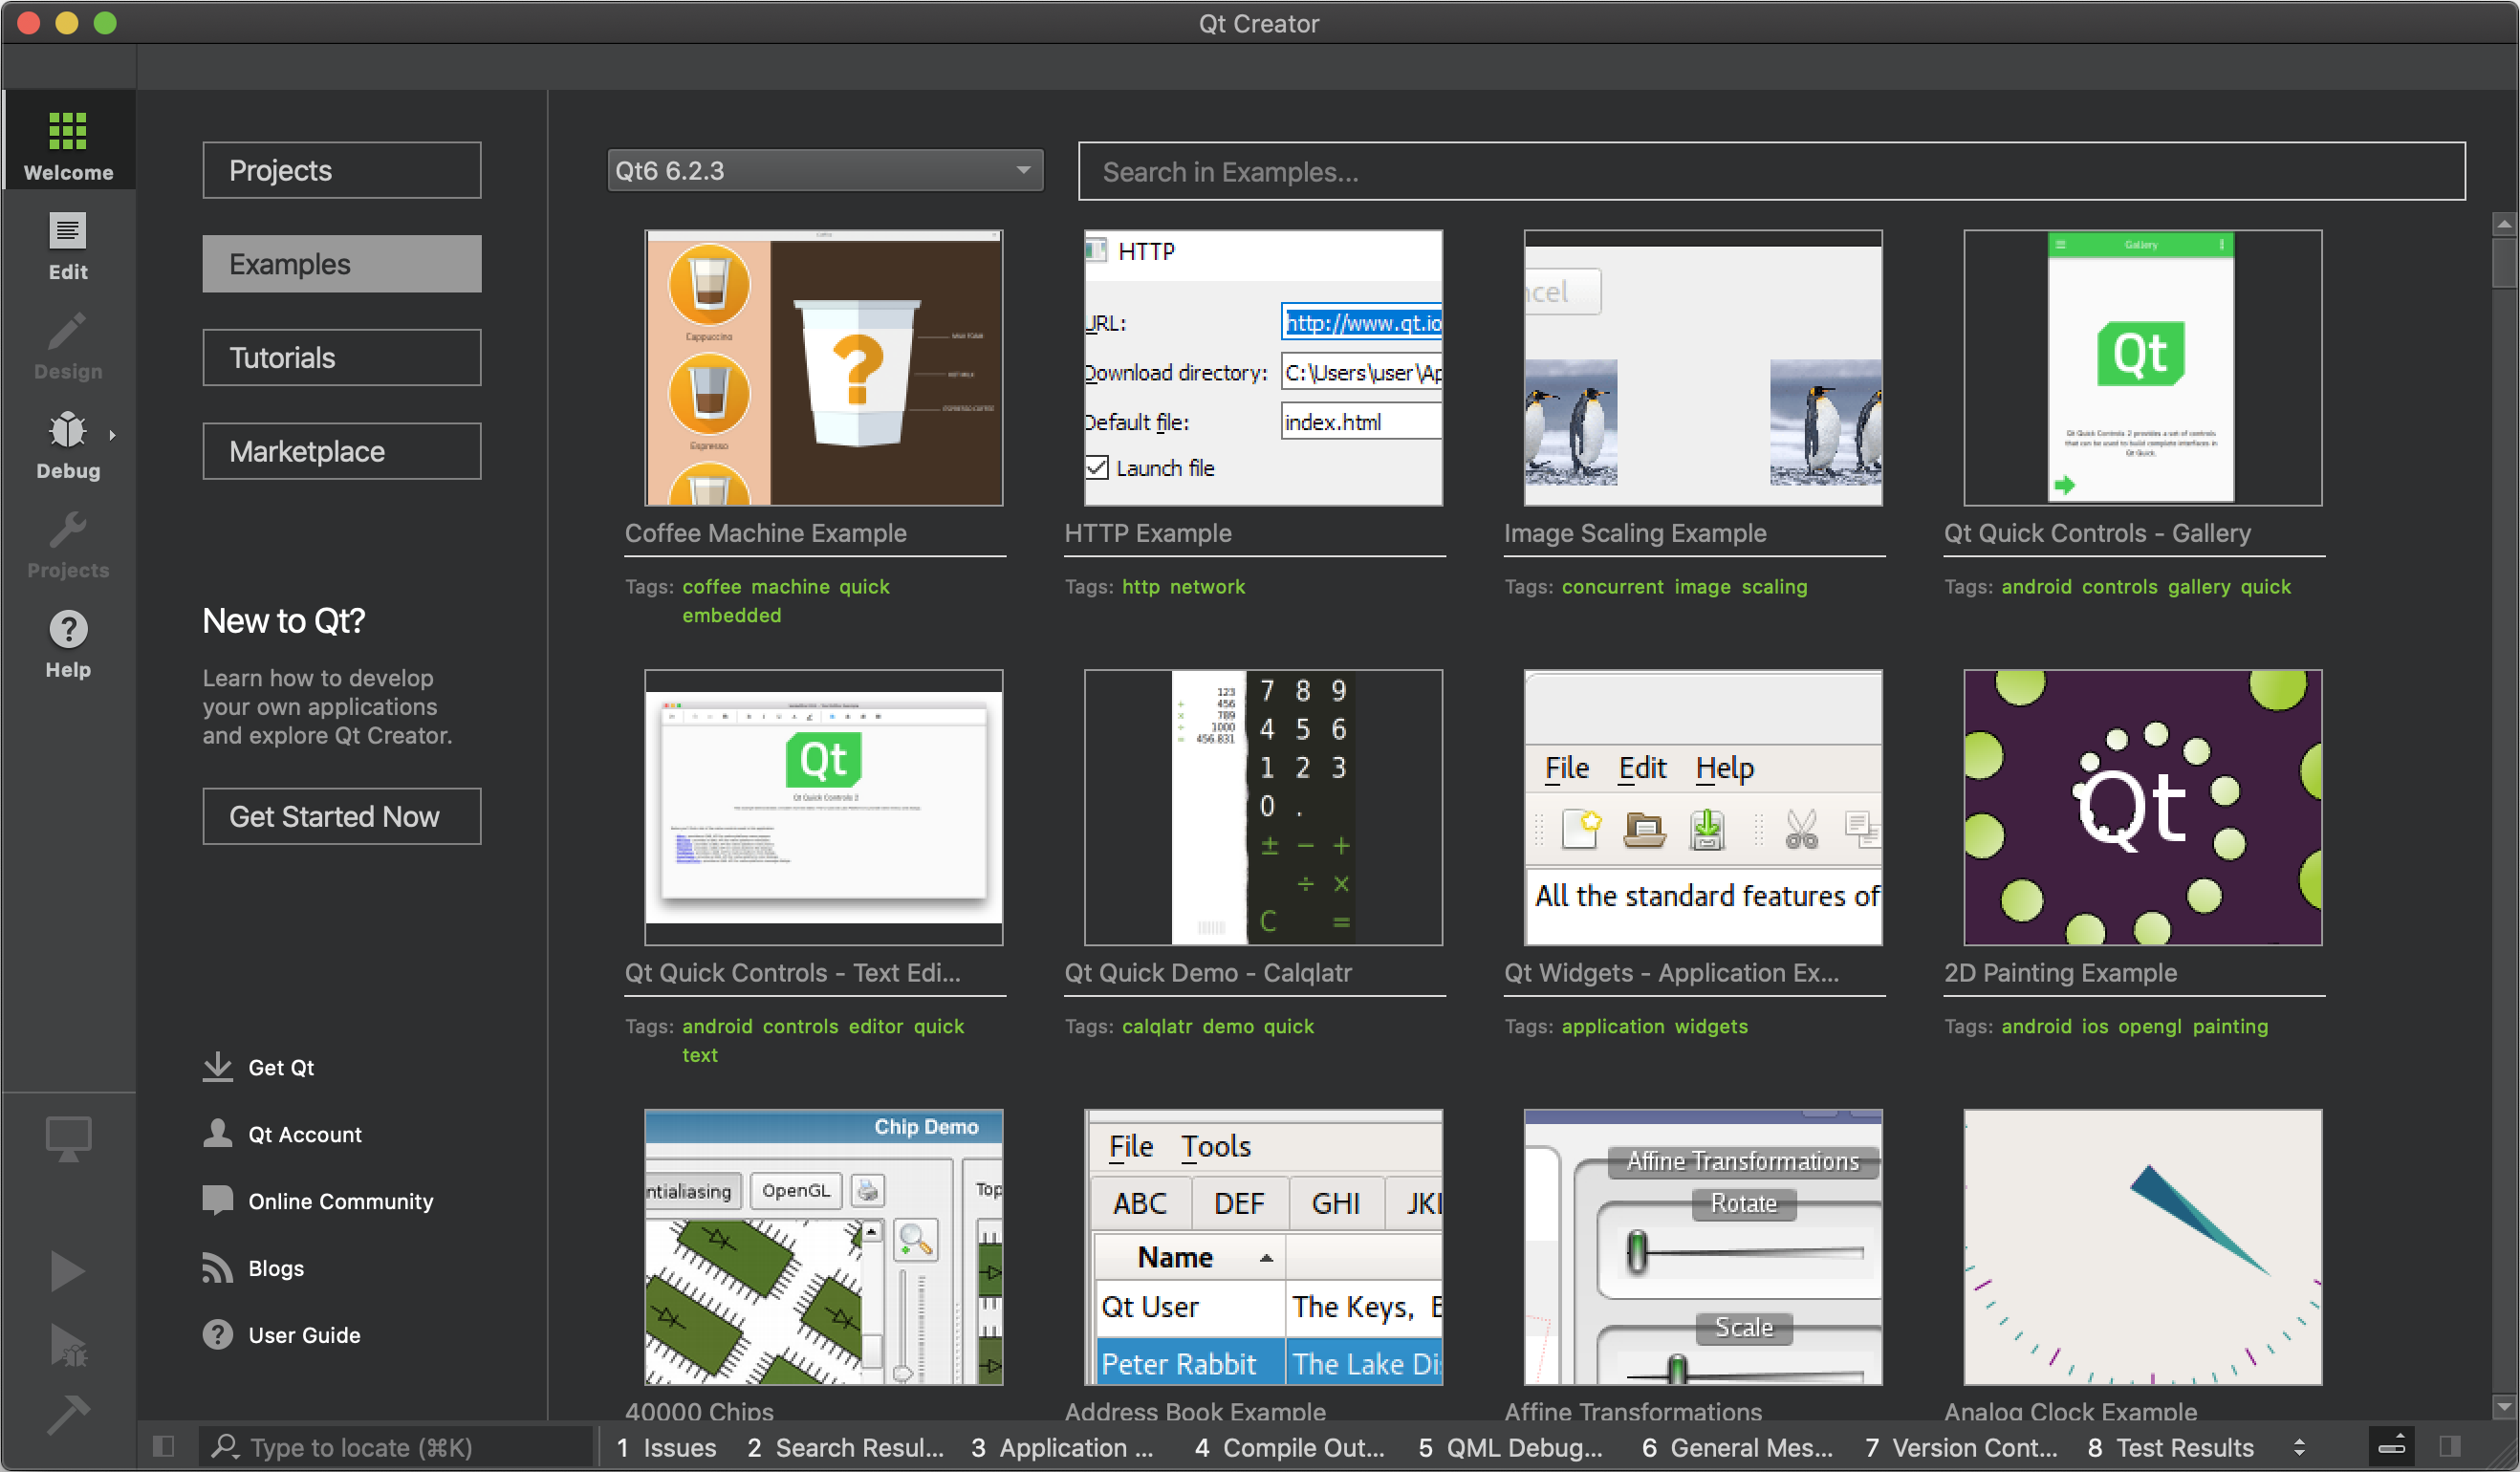This screenshot has height=1472, width=2520.
Task: Open the output panes selector arrows
Action: (x=2299, y=1447)
